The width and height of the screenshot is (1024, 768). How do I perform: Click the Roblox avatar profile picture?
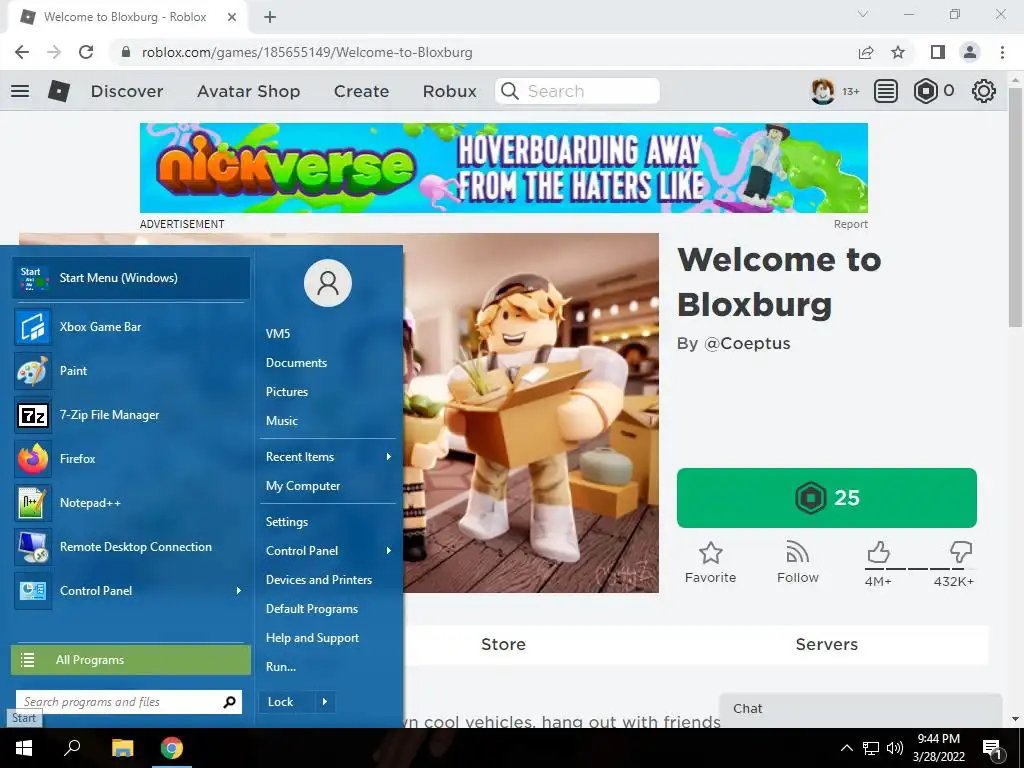pyautogui.click(x=823, y=91)
